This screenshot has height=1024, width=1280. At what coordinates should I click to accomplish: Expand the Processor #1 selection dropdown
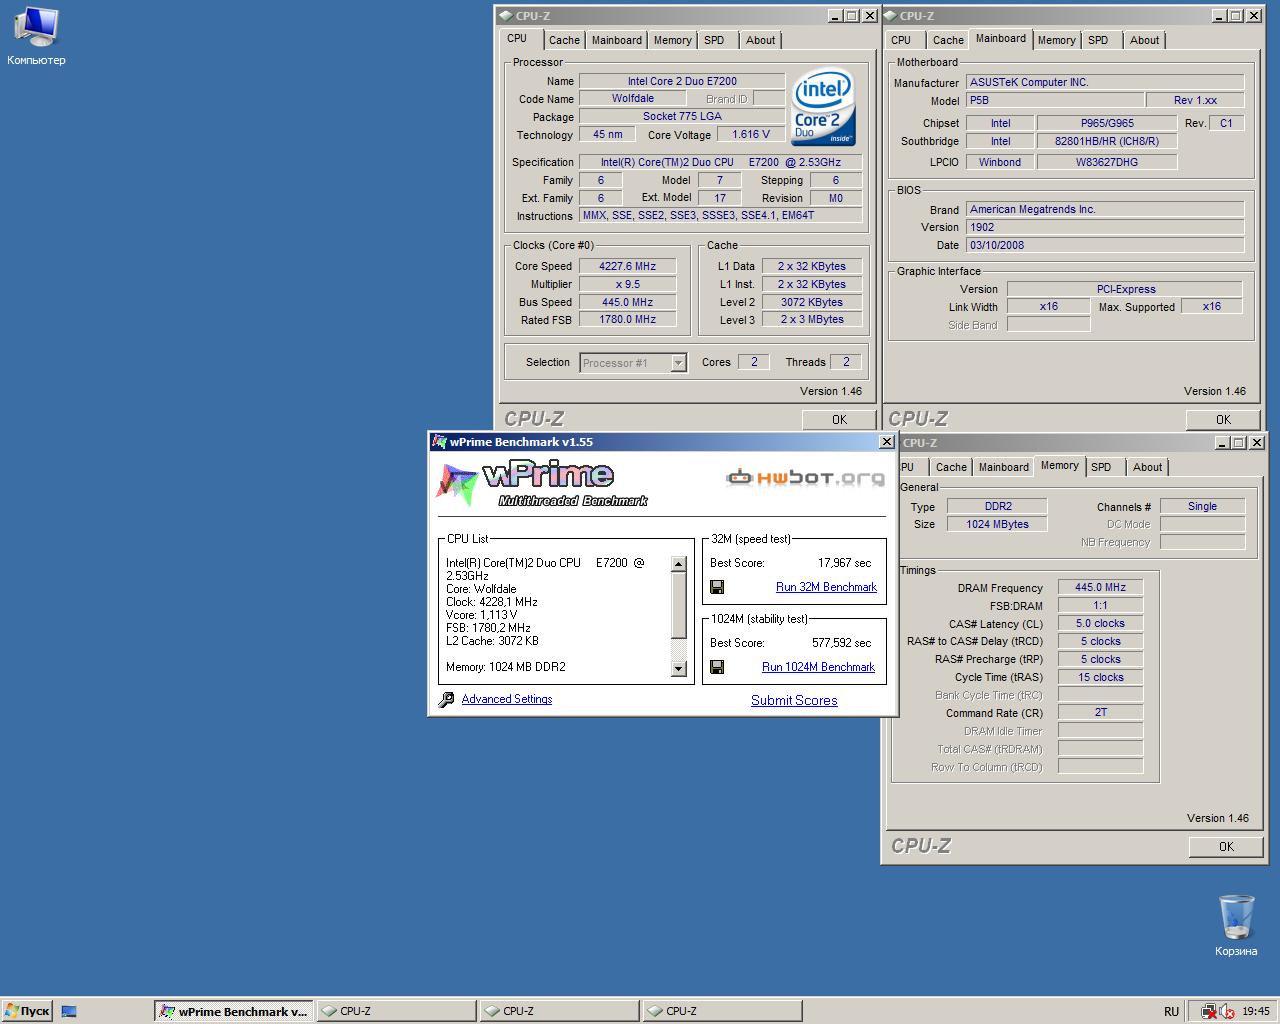point(678,363)
